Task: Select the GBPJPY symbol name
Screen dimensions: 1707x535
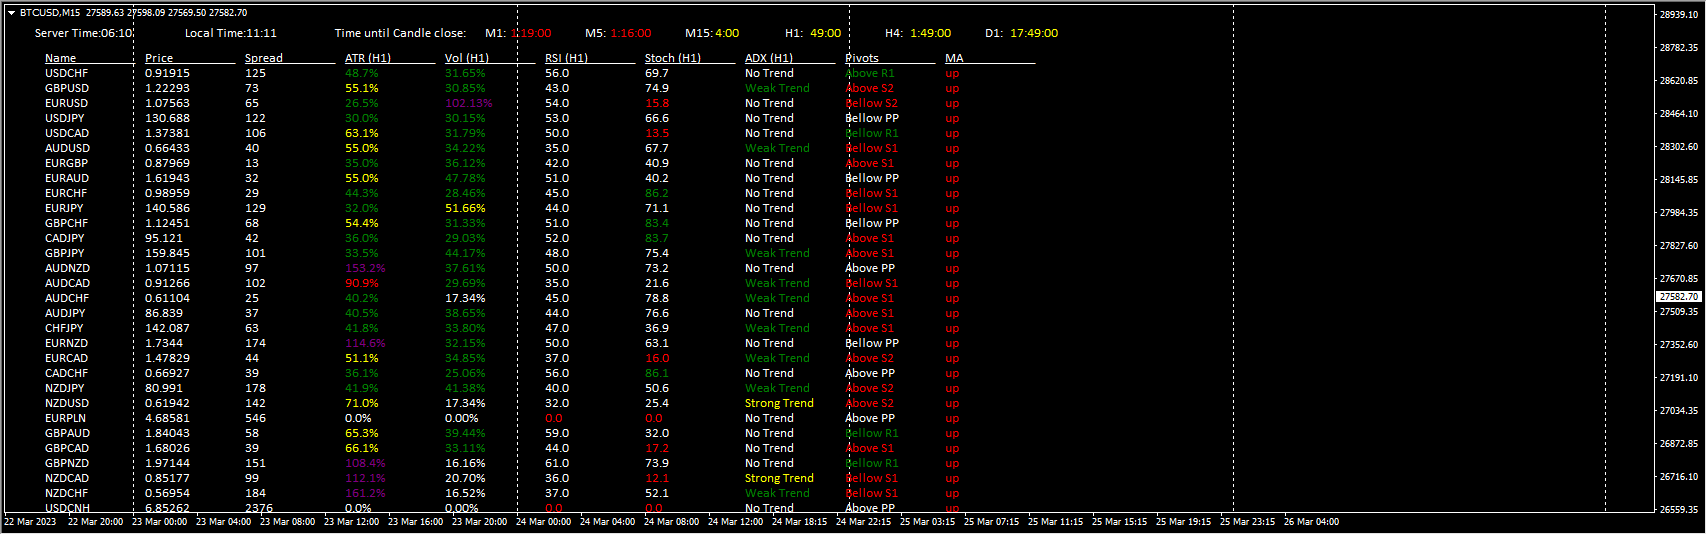Action: 65,253
